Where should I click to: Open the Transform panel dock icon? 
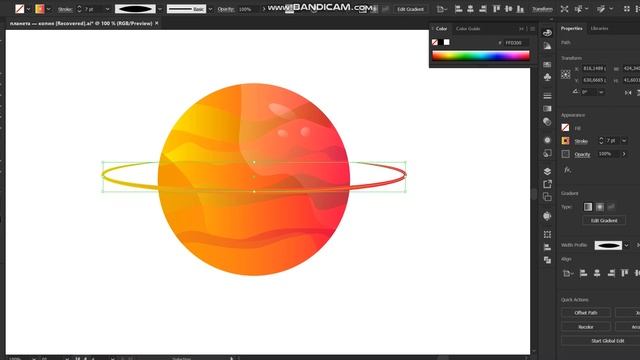click(547, 234)
